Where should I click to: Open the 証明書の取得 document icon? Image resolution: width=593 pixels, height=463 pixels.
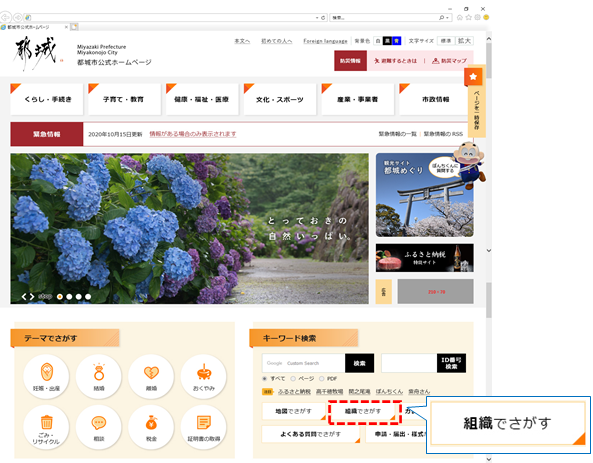[x=204, y=427]
